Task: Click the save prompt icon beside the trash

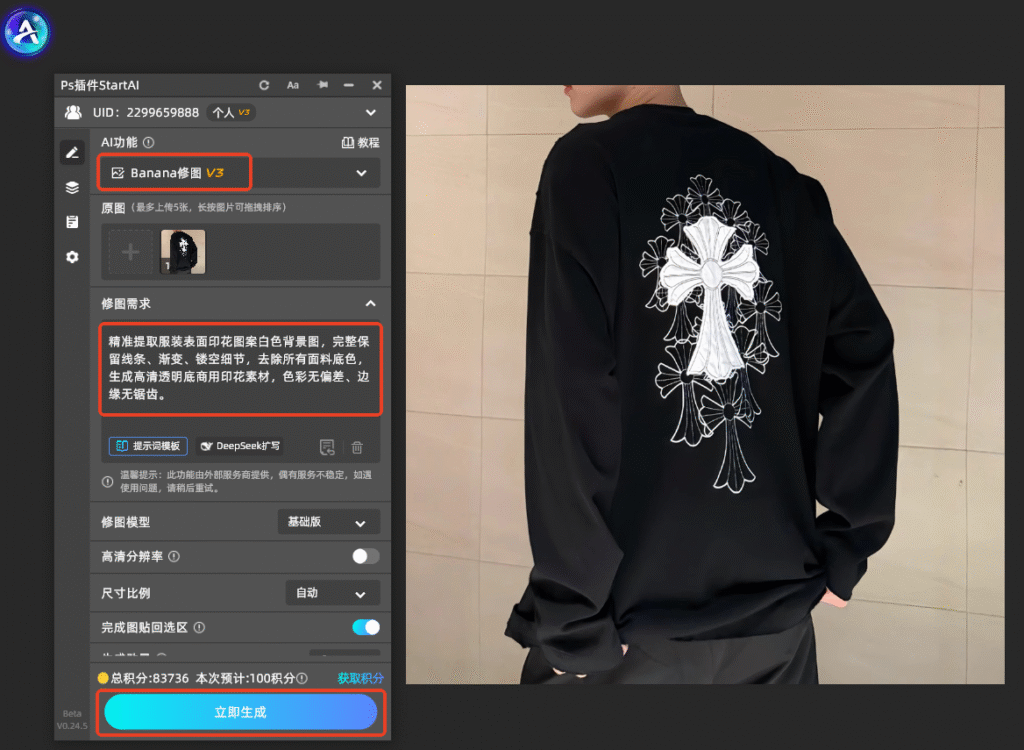Action: pyautogui.click(x=327, y=447)
